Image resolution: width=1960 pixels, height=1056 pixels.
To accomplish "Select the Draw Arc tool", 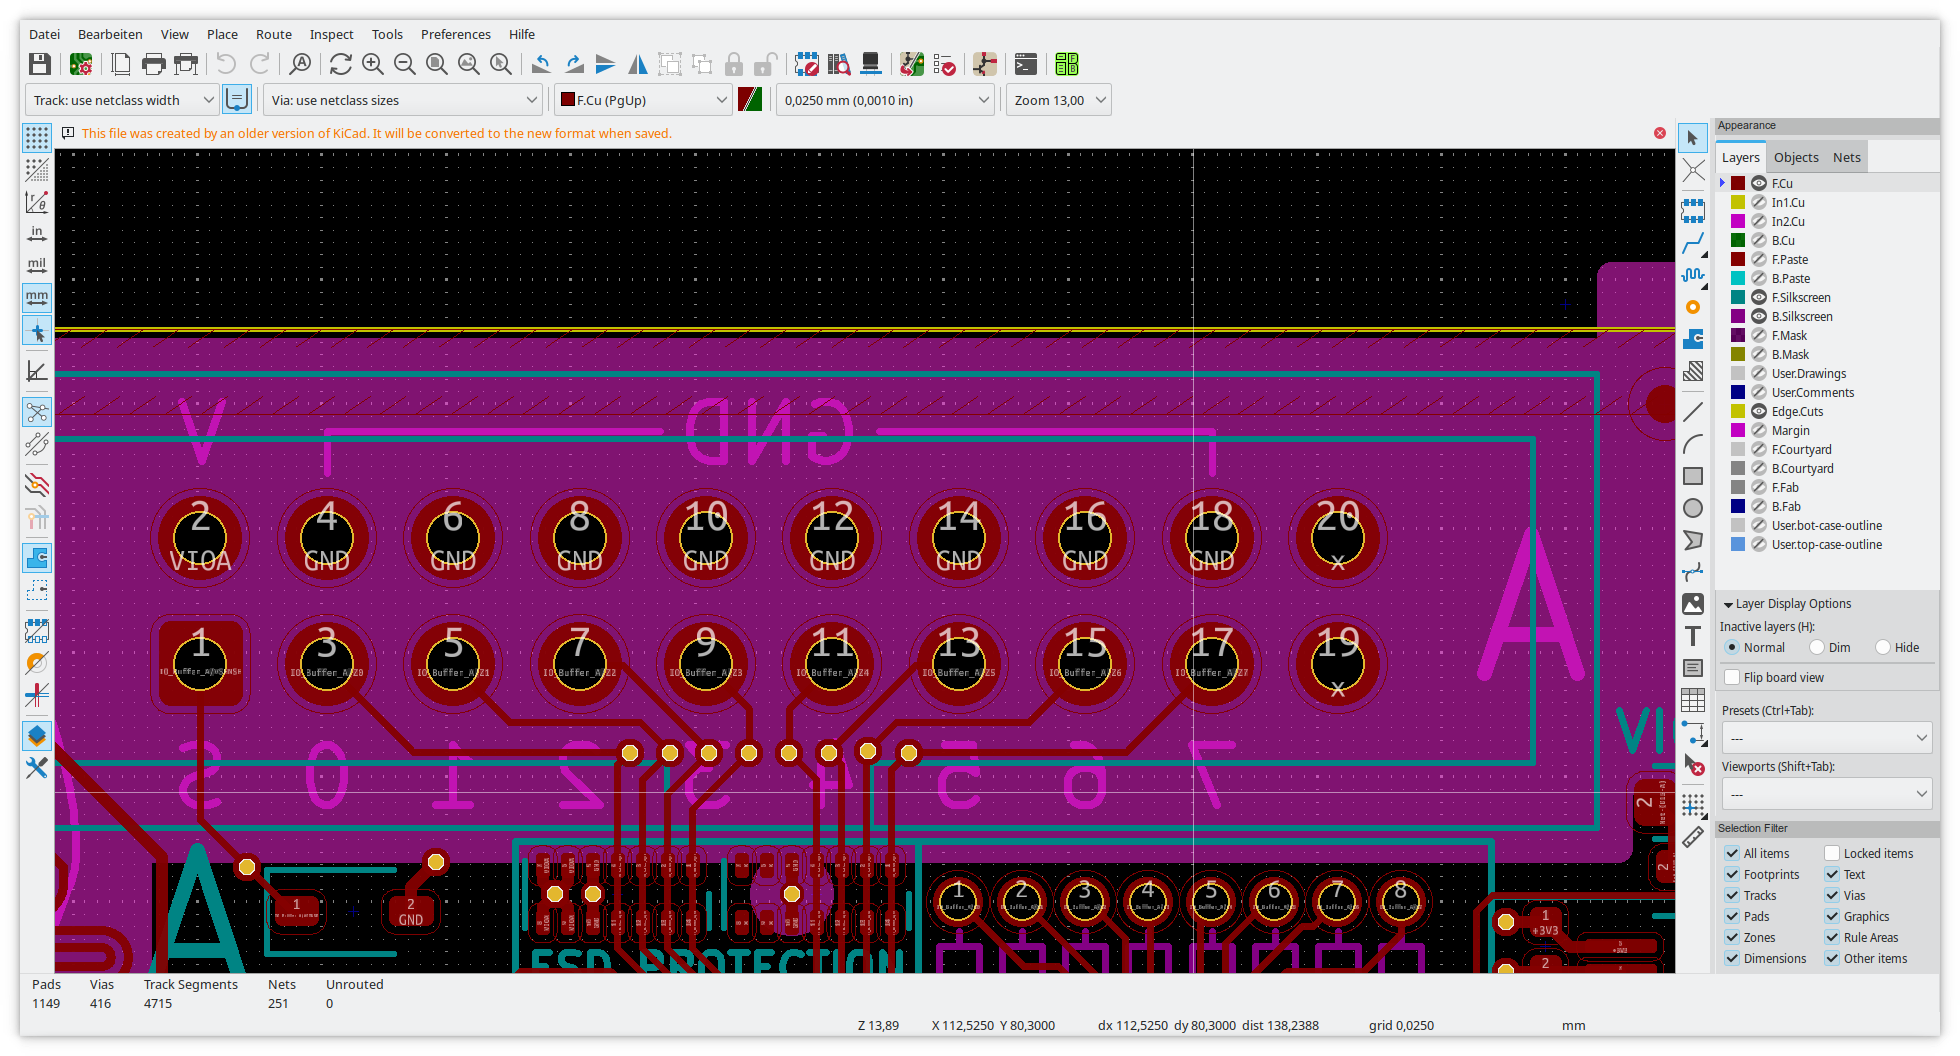I will (x=1693, y=443).
